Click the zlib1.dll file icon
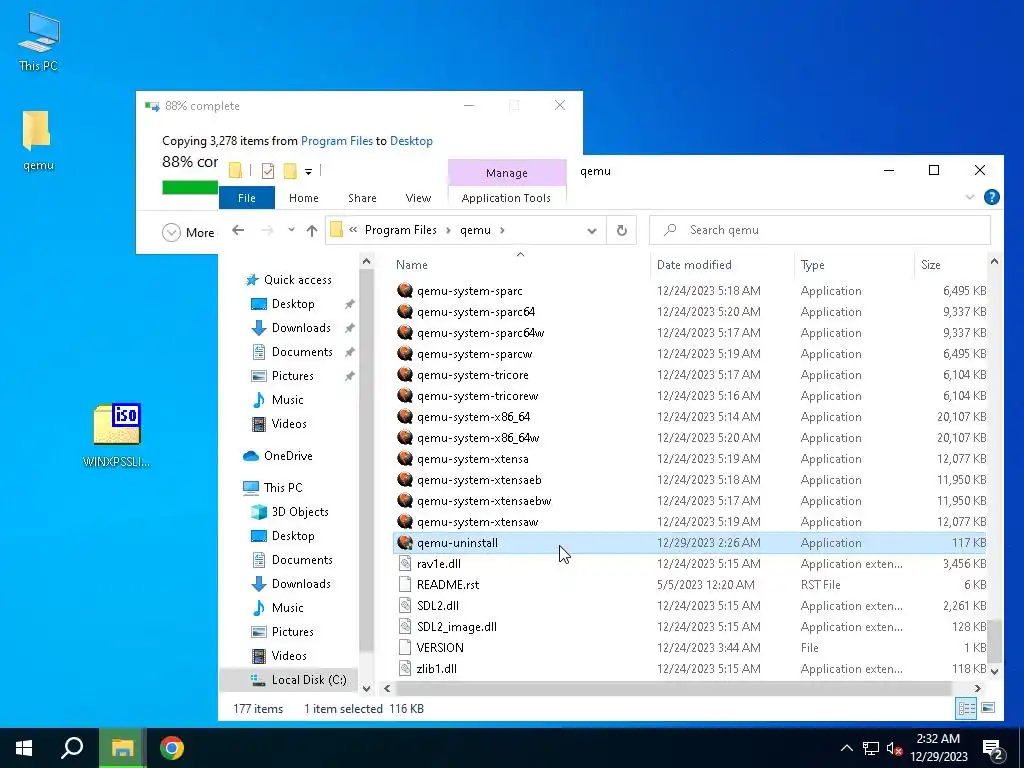 (x=405, y=669)
